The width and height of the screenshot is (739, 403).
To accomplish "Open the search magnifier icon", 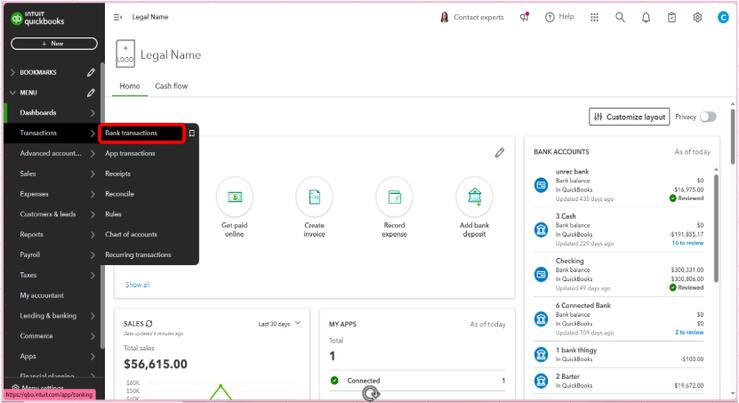I will 620,17.
